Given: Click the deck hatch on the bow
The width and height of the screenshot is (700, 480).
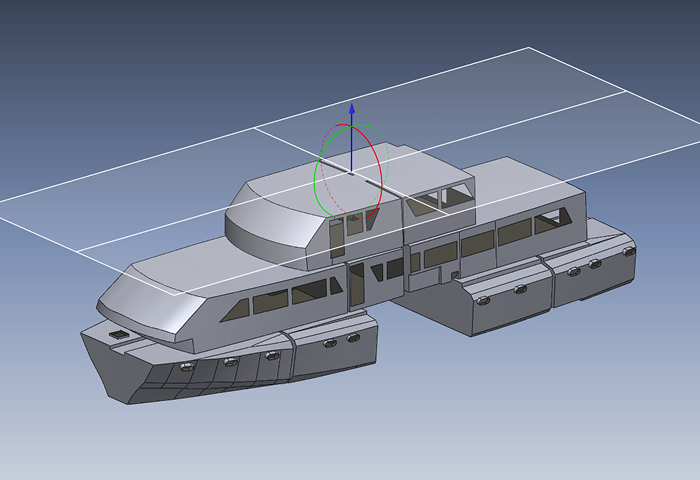Looking at the screenshot, I should tap(119, 335).
